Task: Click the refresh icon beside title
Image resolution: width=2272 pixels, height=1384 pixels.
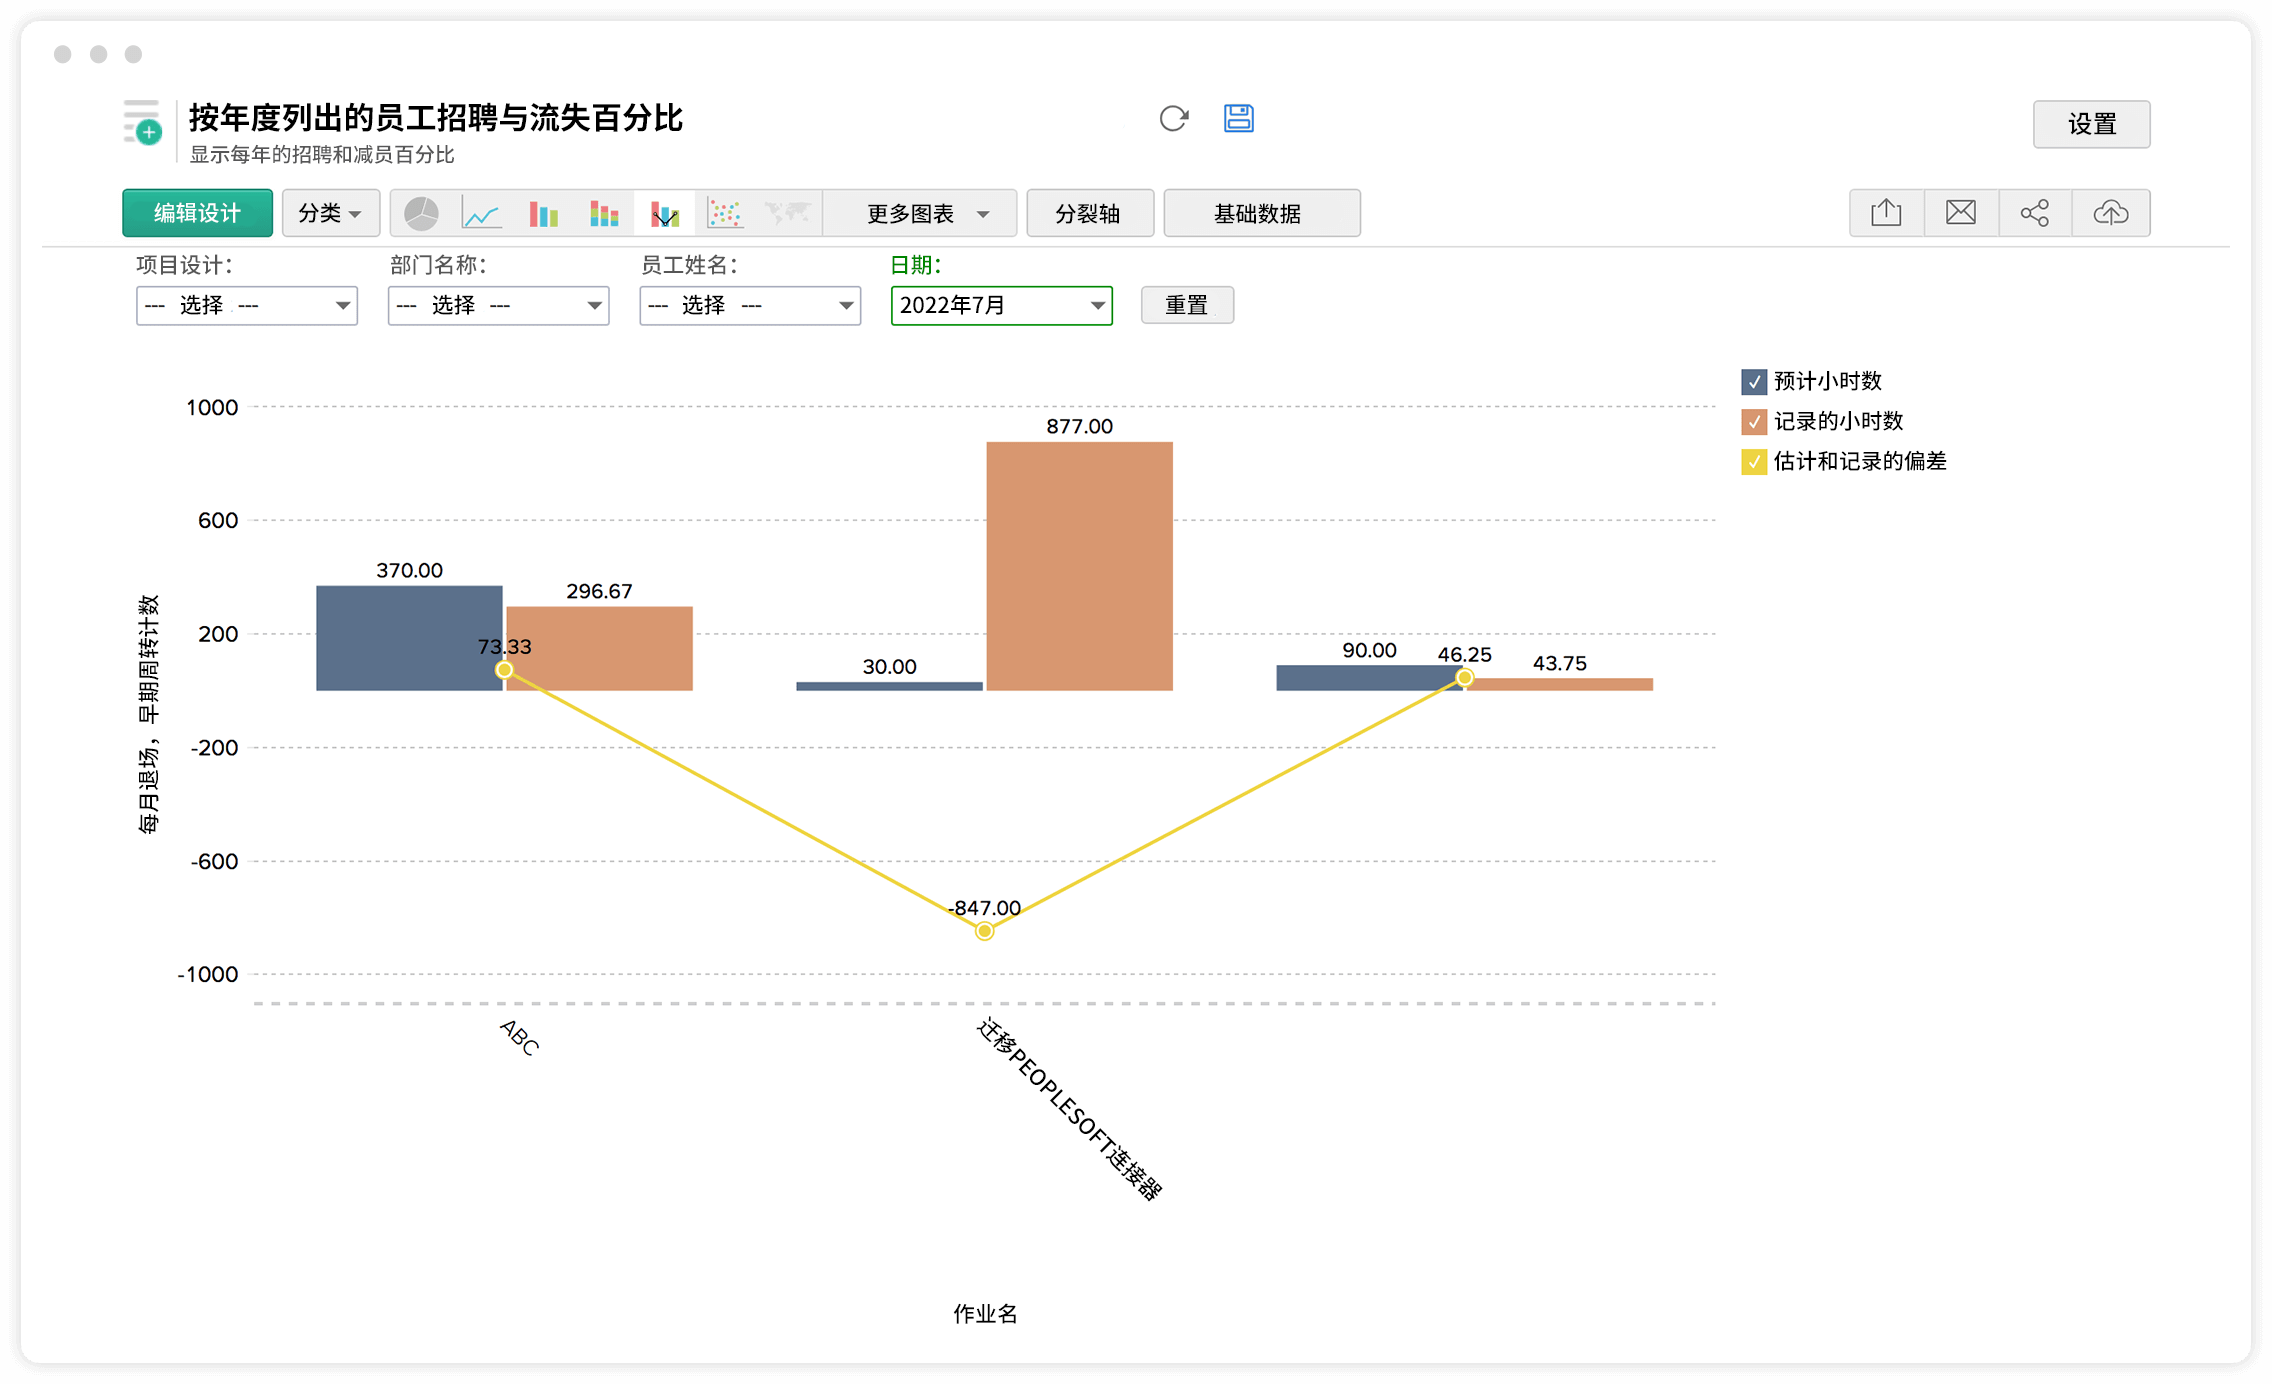Action: coord(1173,119)
